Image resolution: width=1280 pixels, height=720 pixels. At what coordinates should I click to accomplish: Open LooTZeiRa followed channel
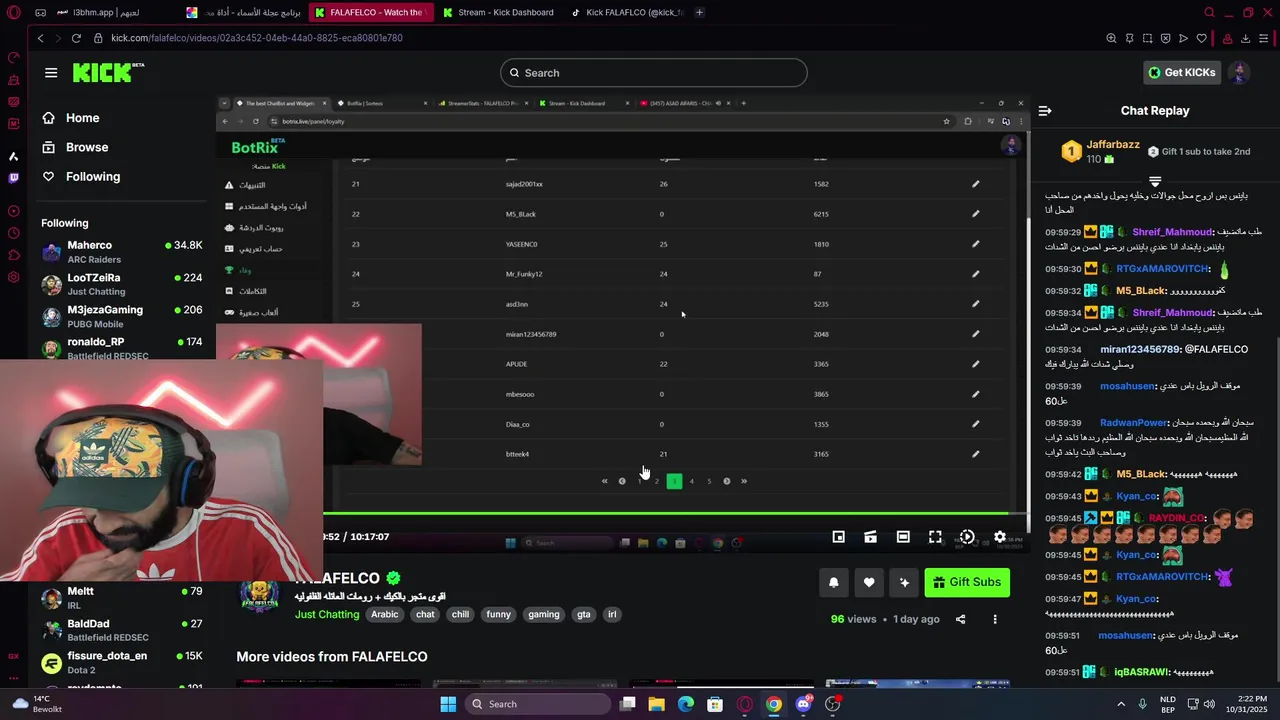[122, 284]
